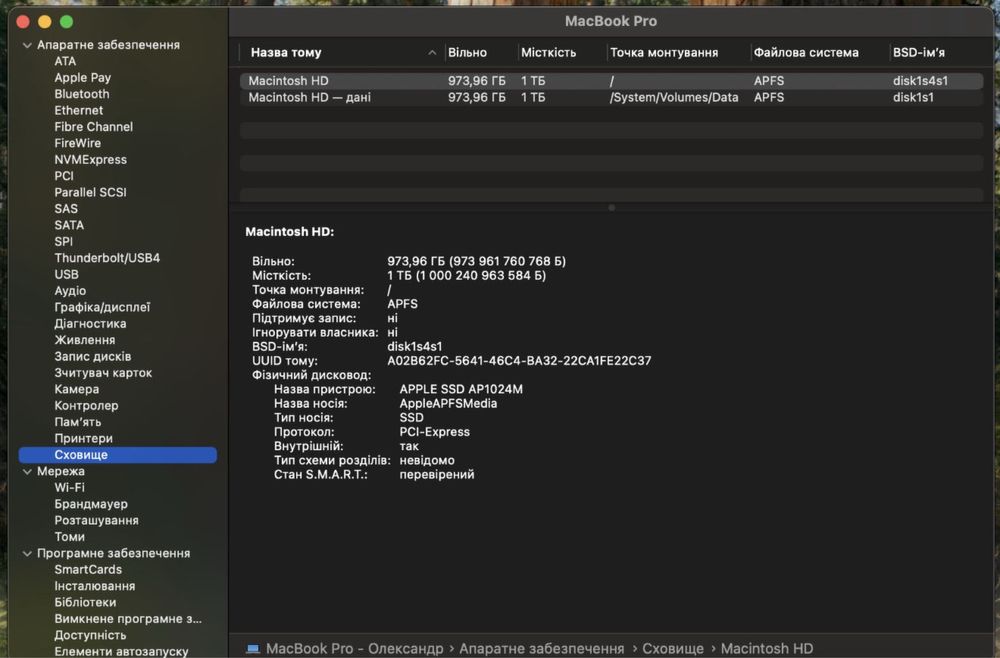Select SATA in the sidebar
Viewport: 1000px width, 658px height.
[x=69, y=225]
